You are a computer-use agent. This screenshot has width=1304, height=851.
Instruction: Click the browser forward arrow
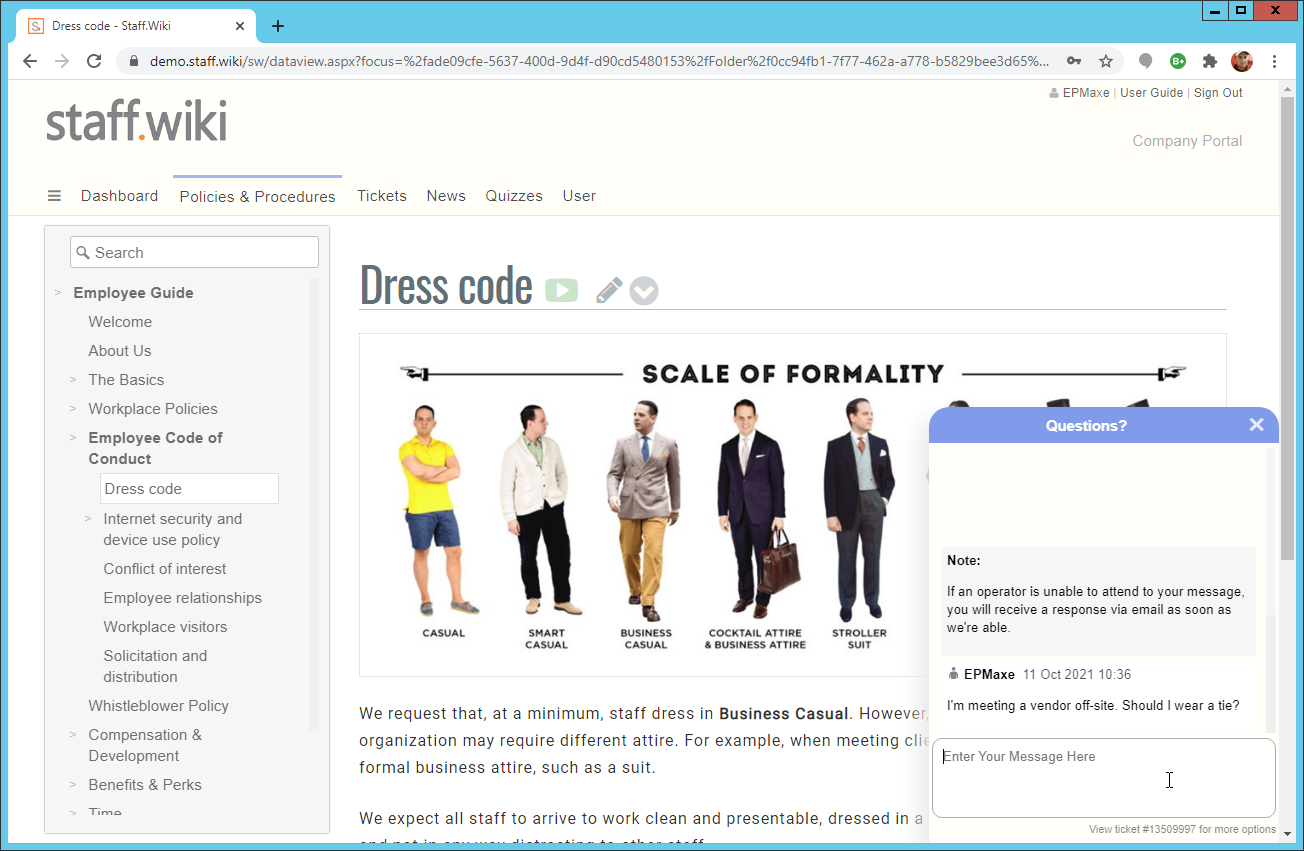point(62,61)
